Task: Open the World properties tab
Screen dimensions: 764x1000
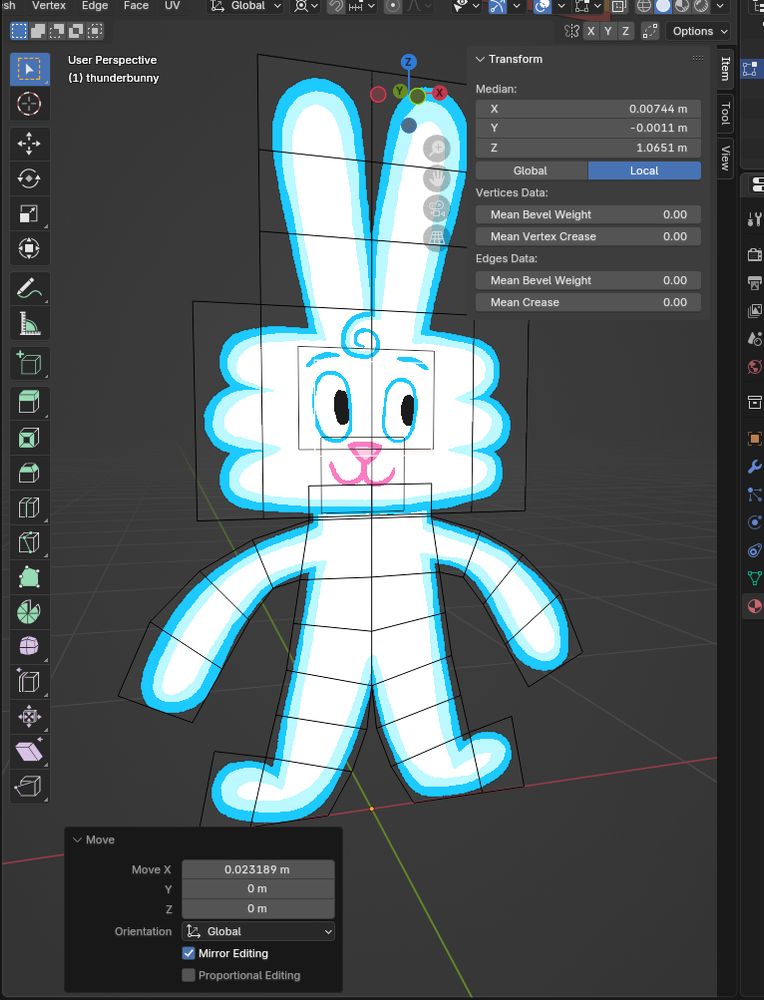Action: [x=754, y=367]
